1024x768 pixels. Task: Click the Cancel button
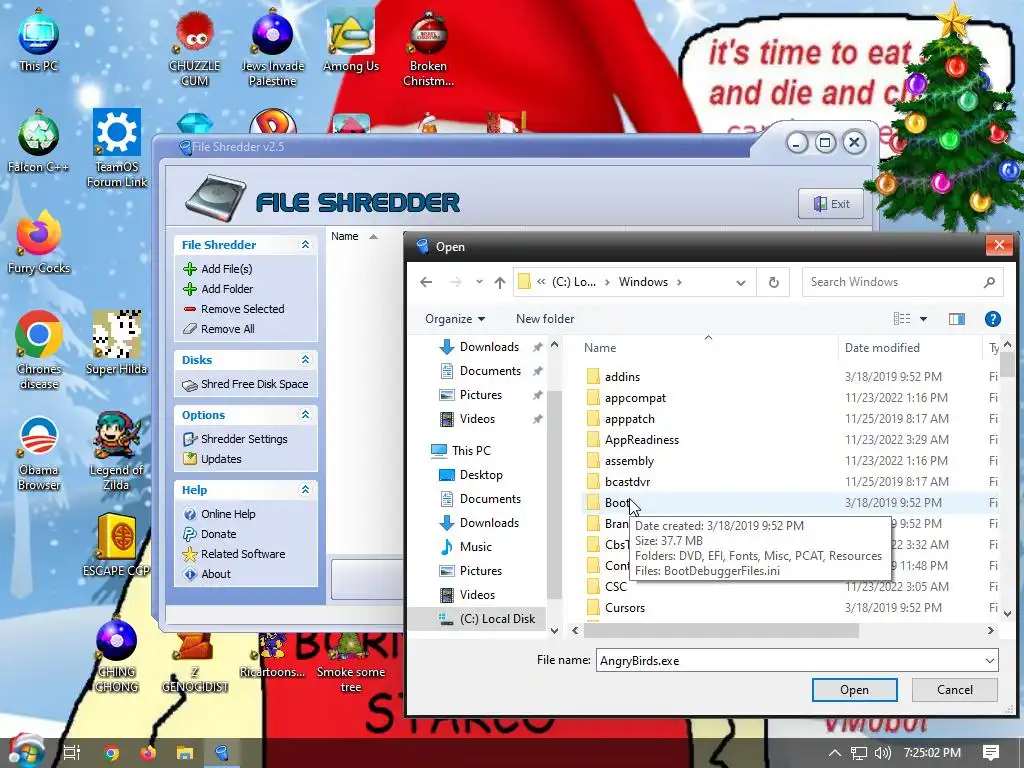955,690
